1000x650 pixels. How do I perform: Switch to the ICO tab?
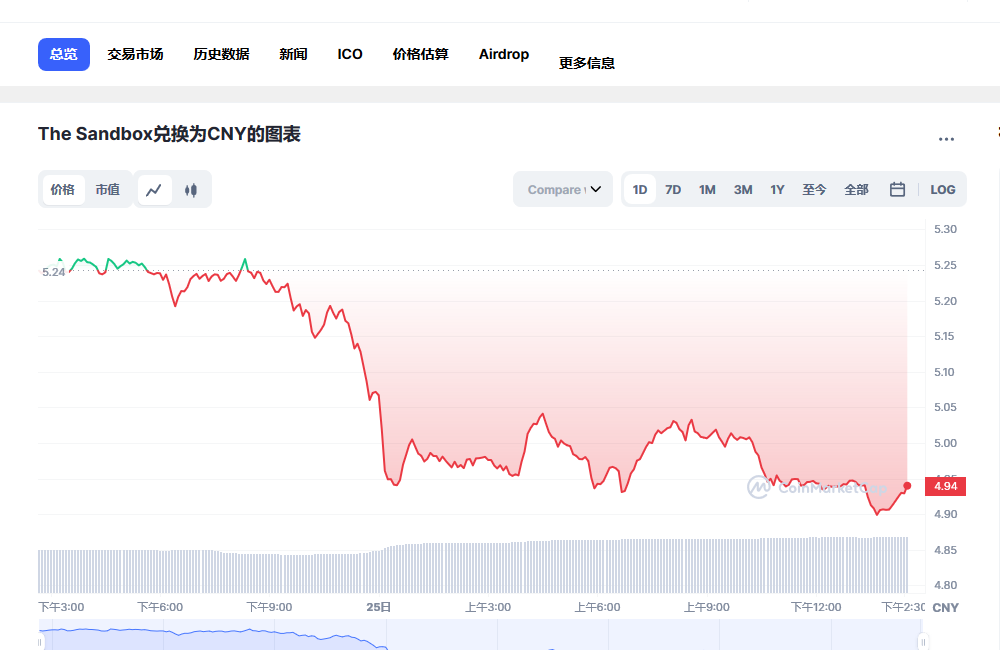[x=350, y=54]
